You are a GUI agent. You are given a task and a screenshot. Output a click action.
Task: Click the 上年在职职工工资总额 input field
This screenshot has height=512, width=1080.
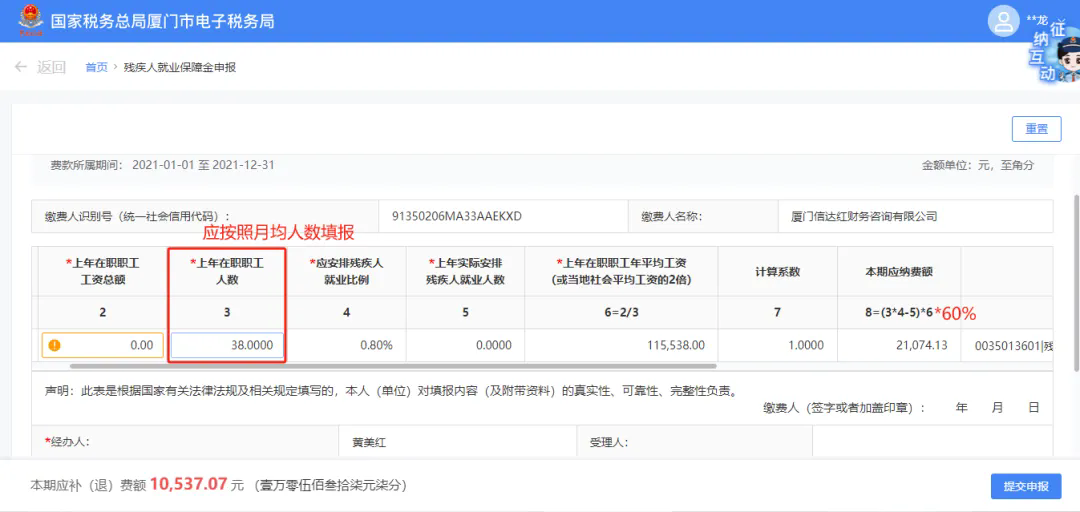click(103, 345)
